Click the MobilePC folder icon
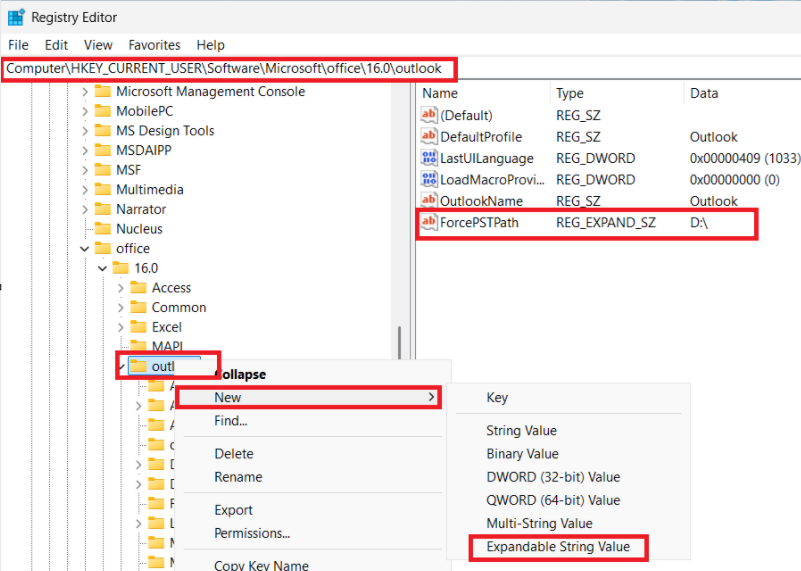This screenshot has width=801, height=571. [103, 111]
